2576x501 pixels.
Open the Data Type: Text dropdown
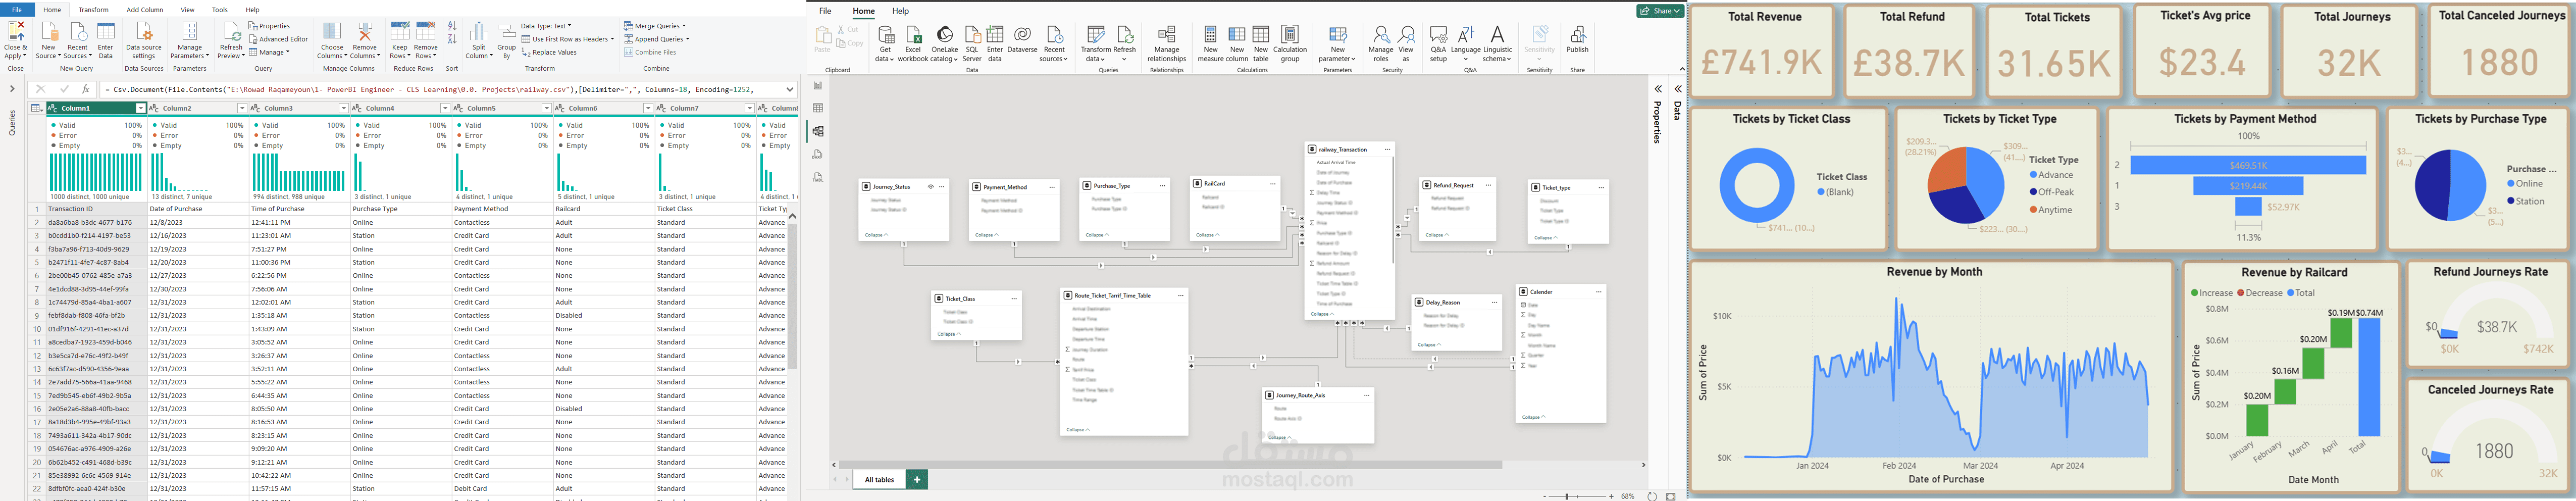547,26
